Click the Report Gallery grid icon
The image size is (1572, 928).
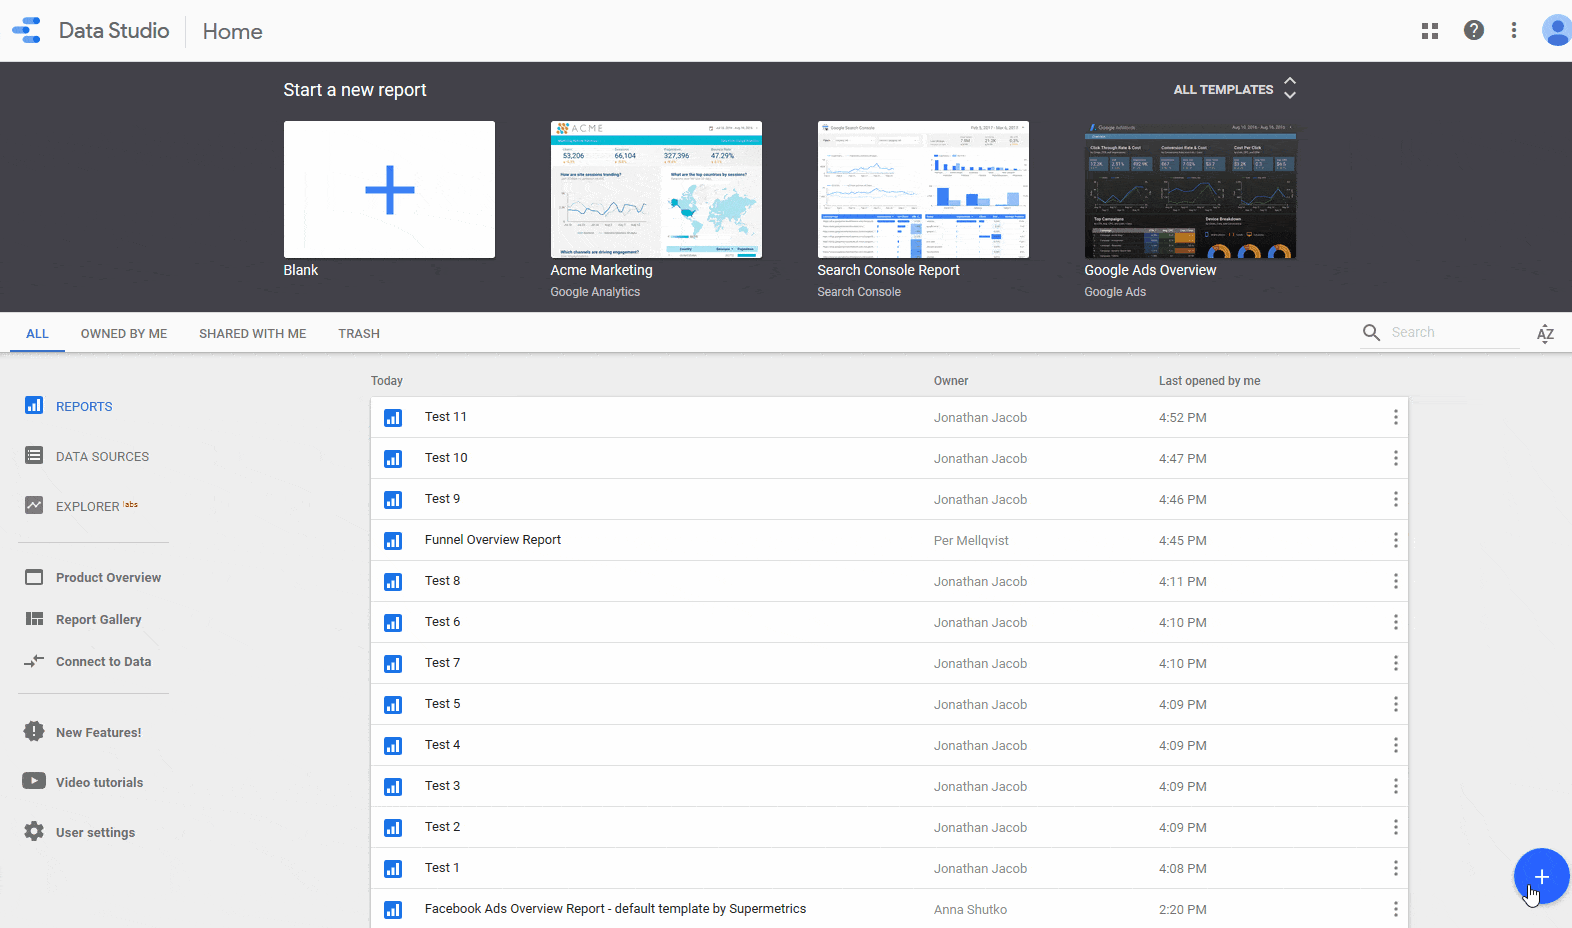point(34,619)
